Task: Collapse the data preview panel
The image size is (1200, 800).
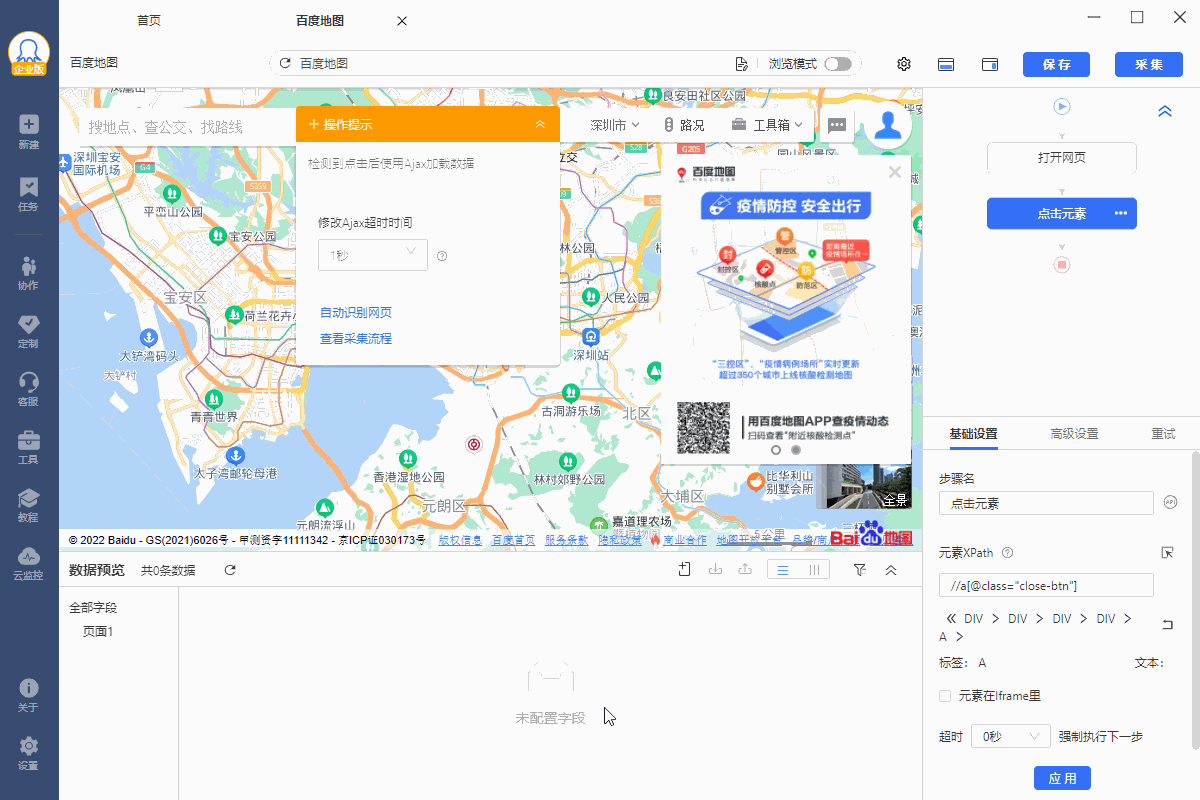Action: coord(891,570)
